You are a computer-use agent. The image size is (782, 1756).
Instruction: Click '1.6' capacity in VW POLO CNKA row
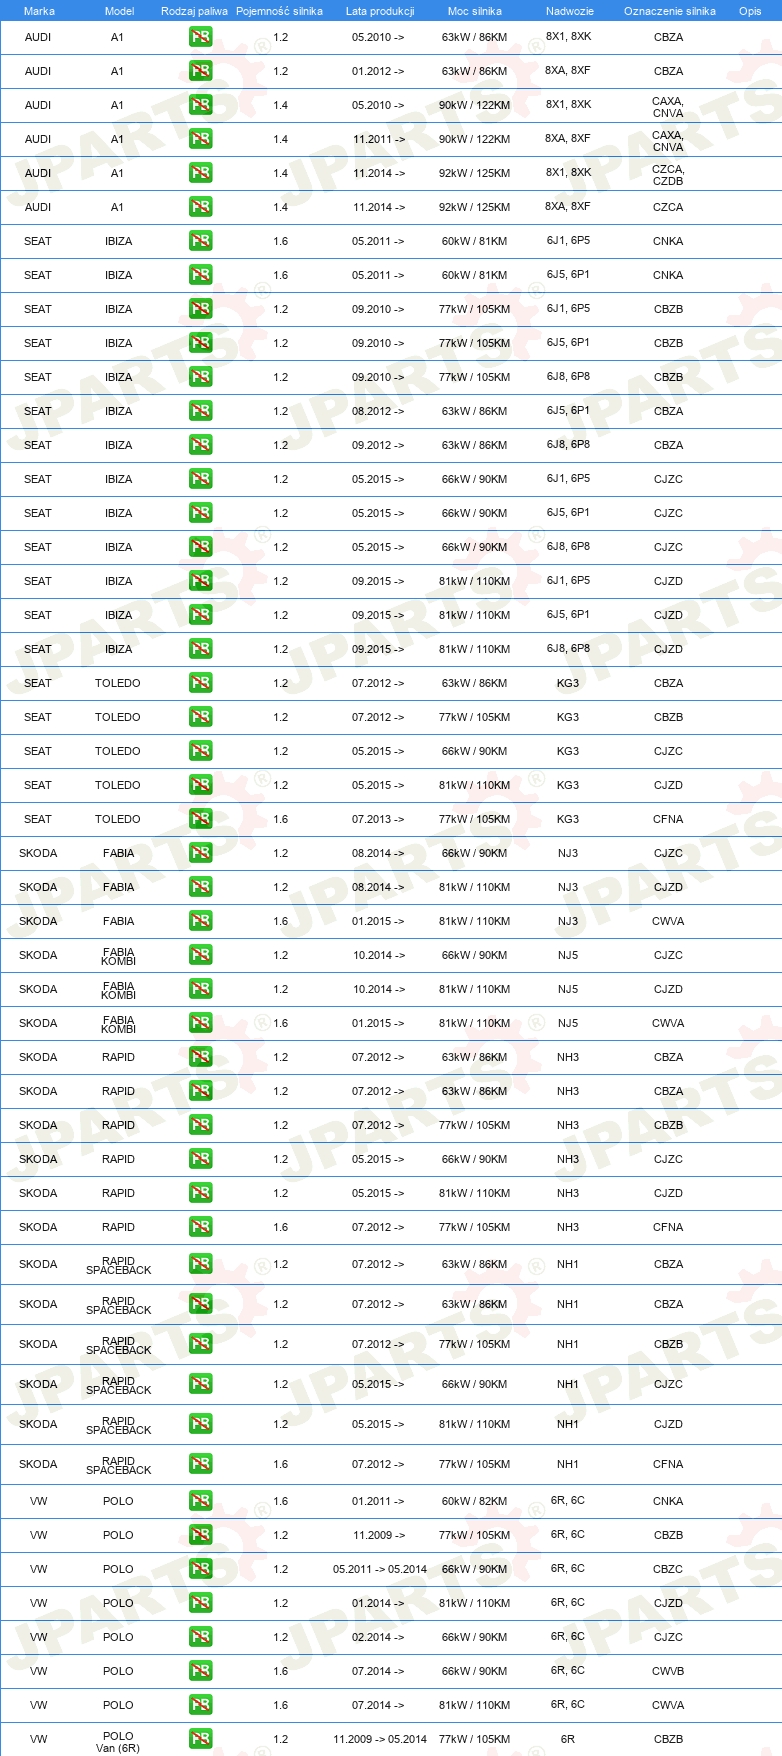coord(280,1501)
